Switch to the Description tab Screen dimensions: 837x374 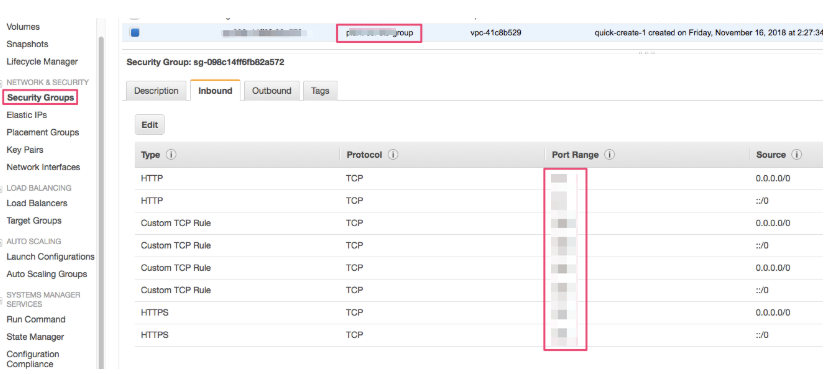(x=156, y=91)
